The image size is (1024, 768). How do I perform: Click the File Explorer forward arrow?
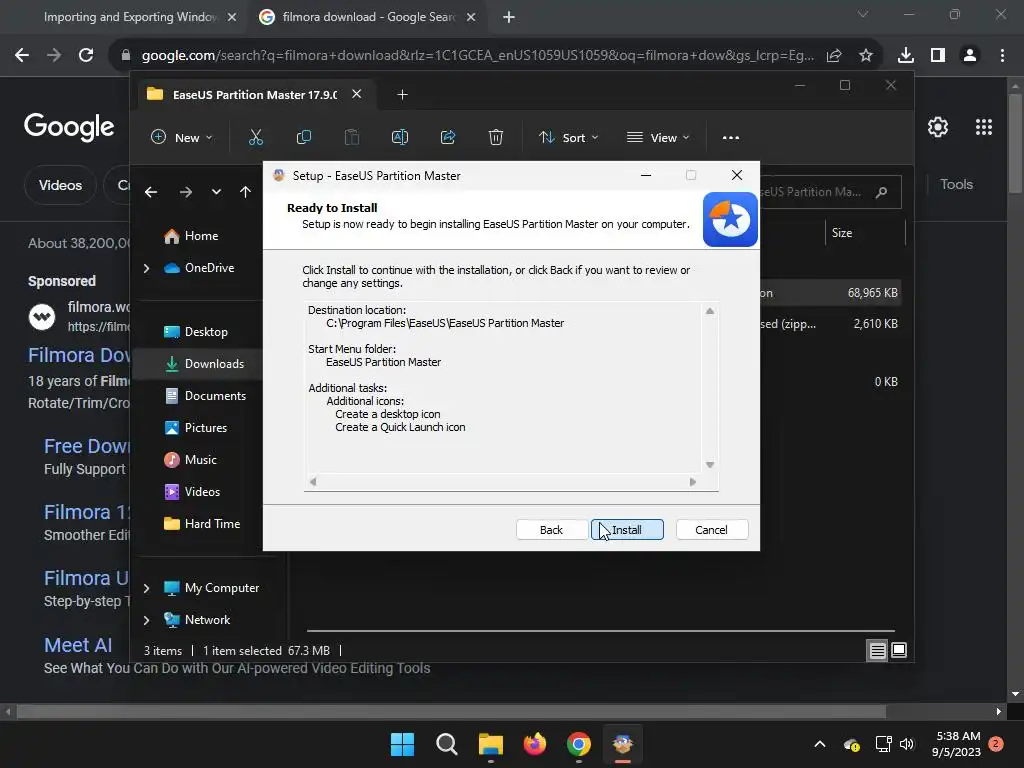click(x=185, y=192)
